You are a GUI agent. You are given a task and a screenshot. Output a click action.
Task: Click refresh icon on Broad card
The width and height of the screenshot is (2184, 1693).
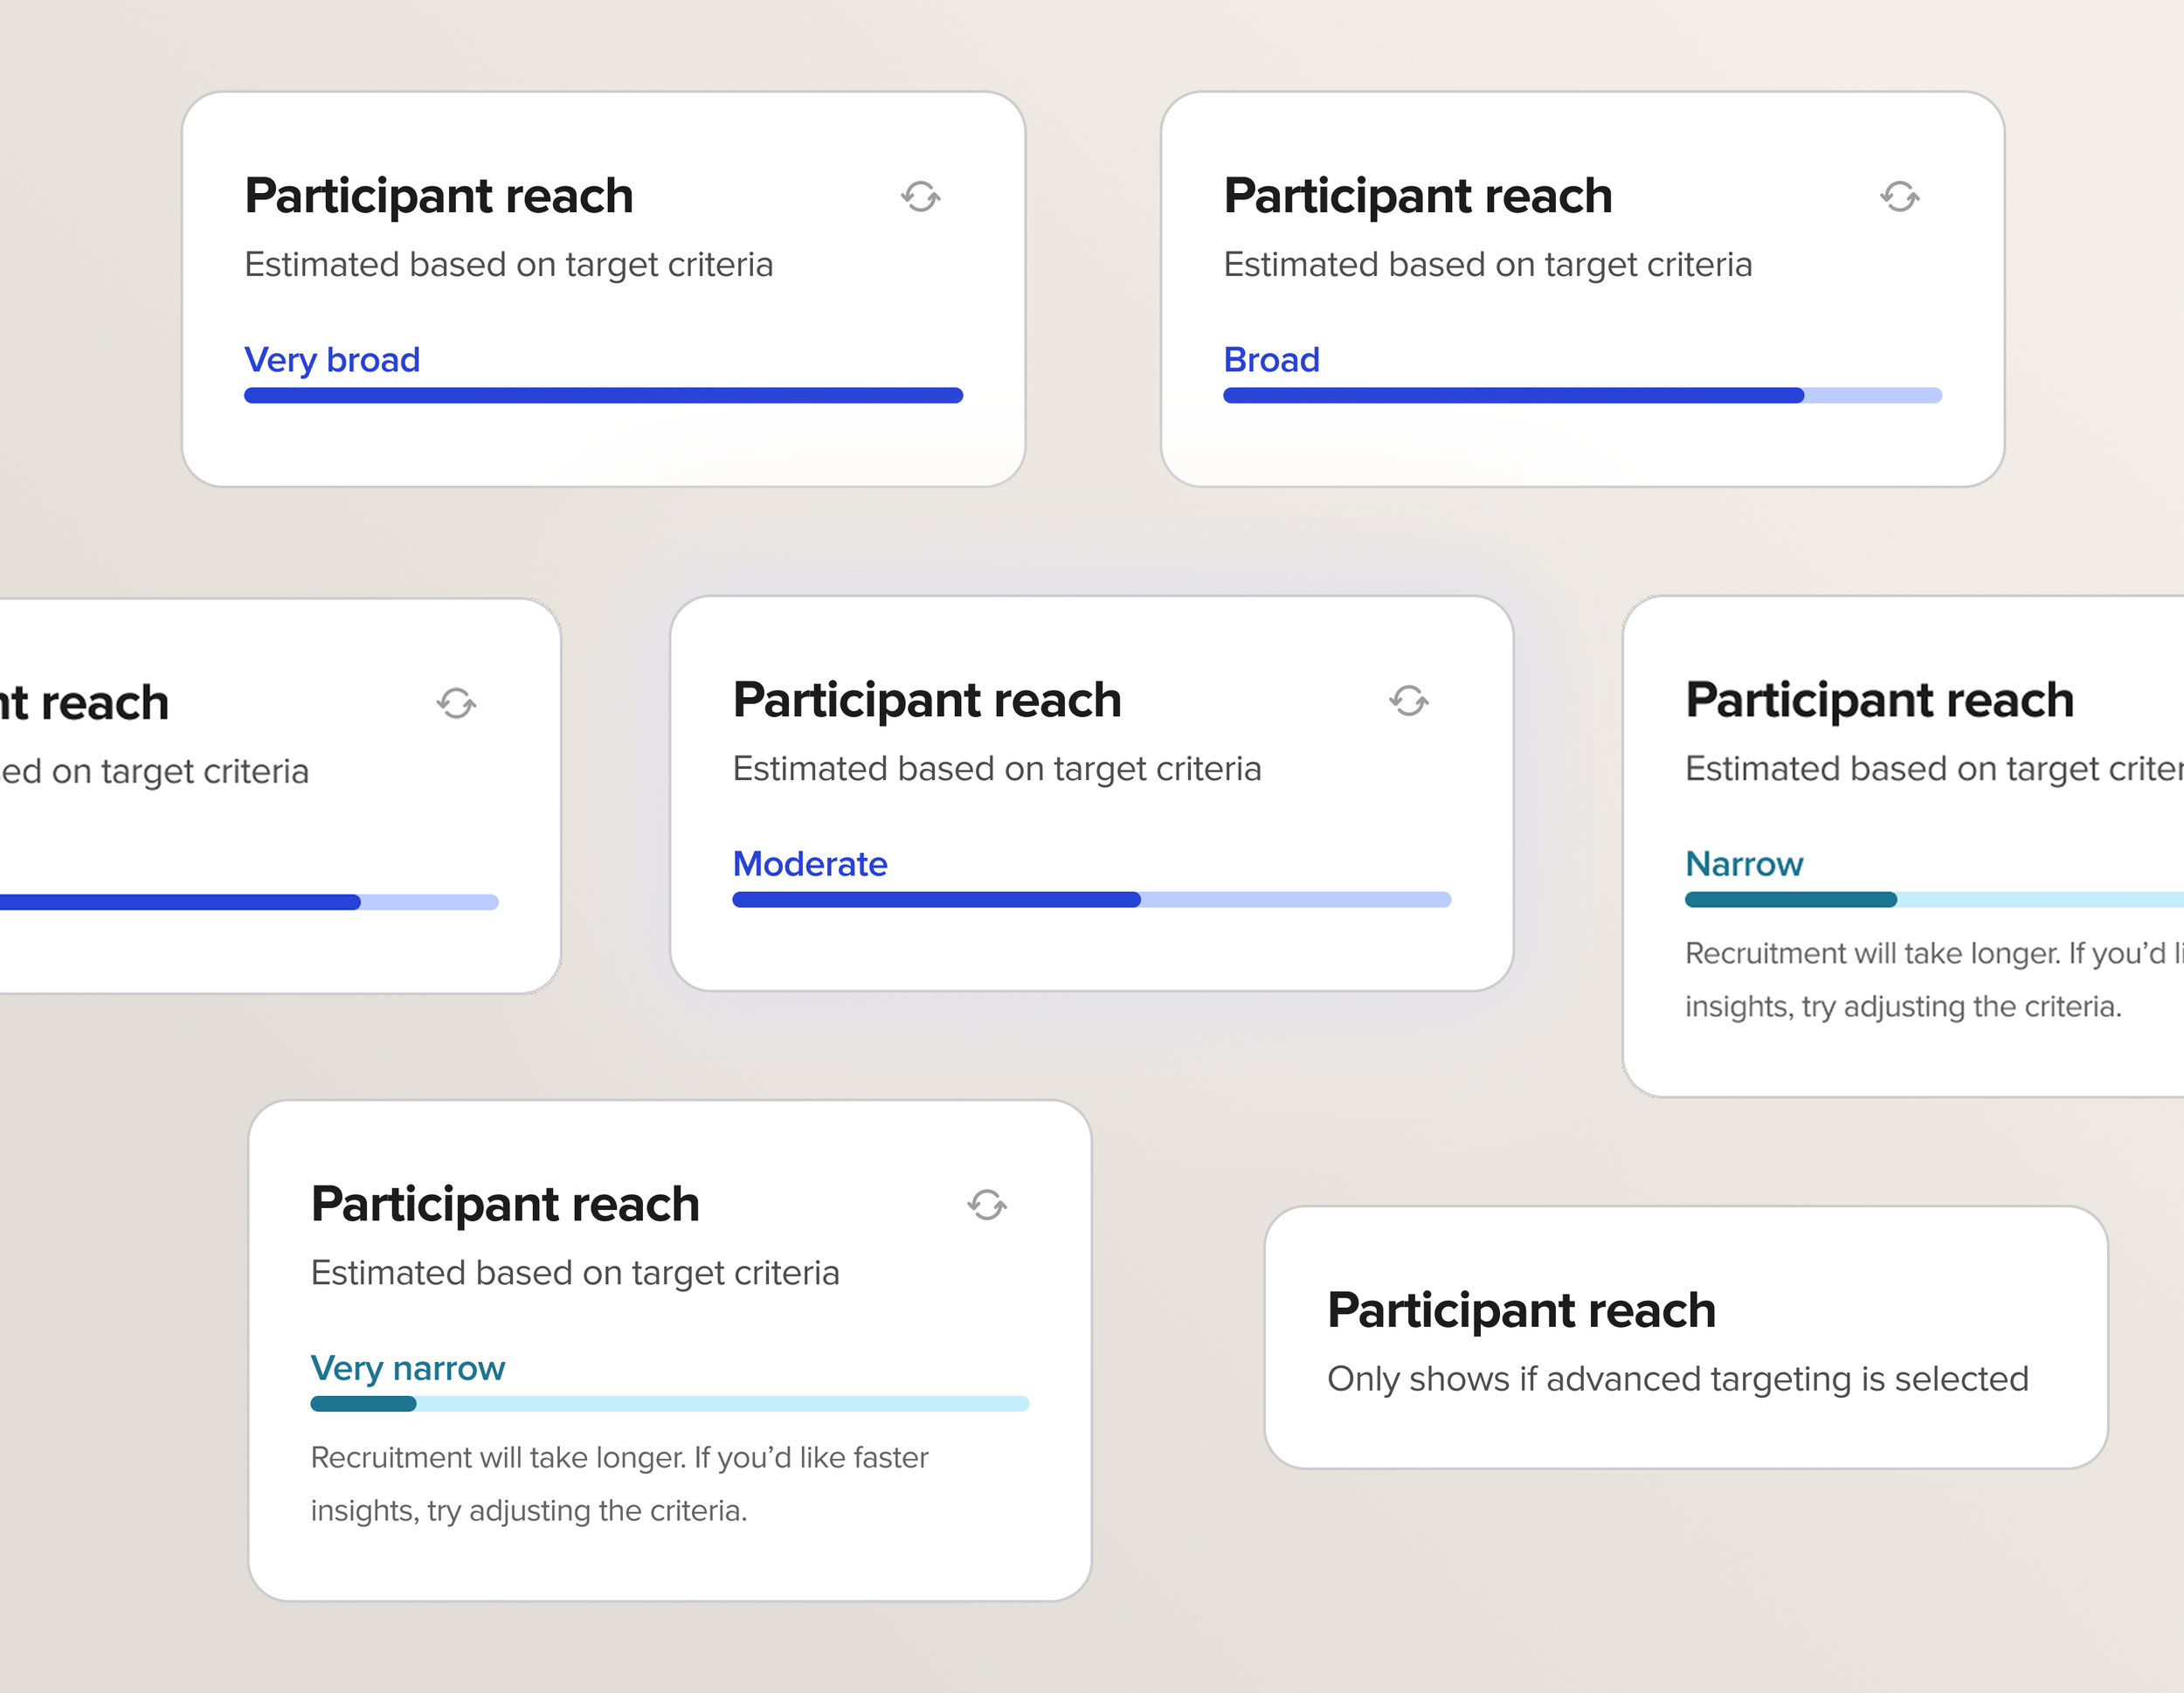click(x=1899, y=197)
